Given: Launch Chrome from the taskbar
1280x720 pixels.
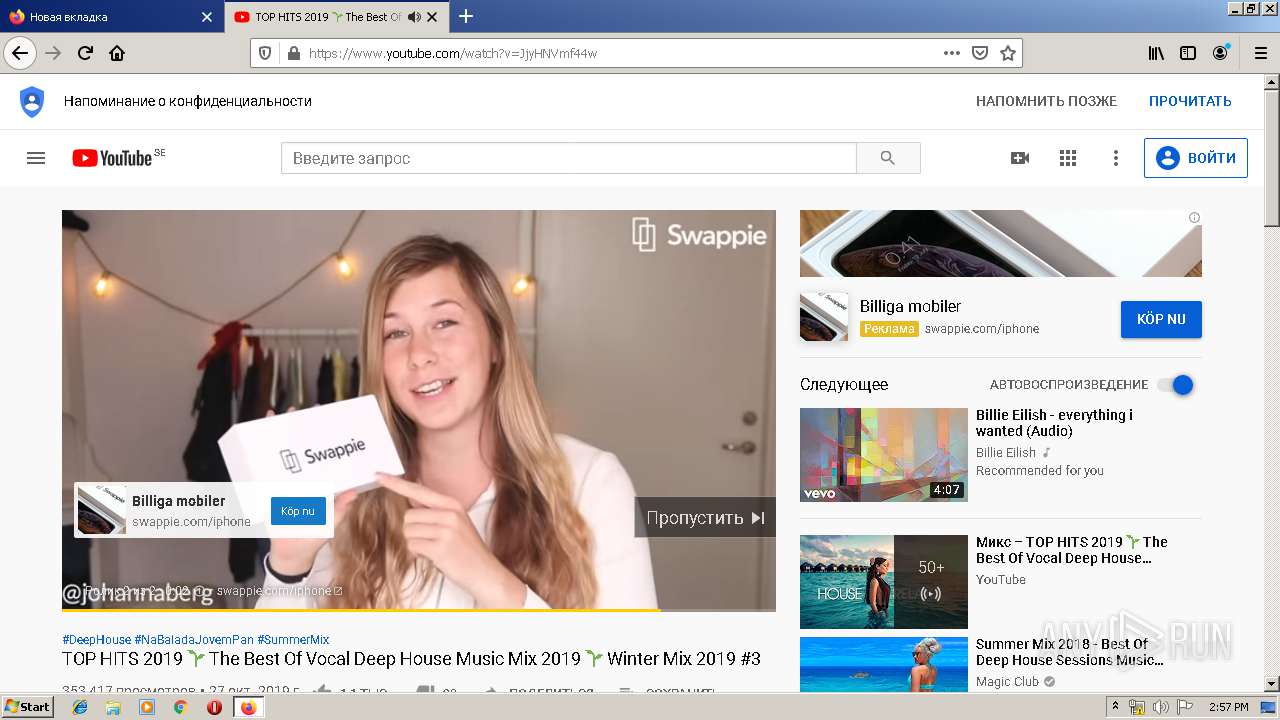Looking at the screenshot, I should click(180, 707).
